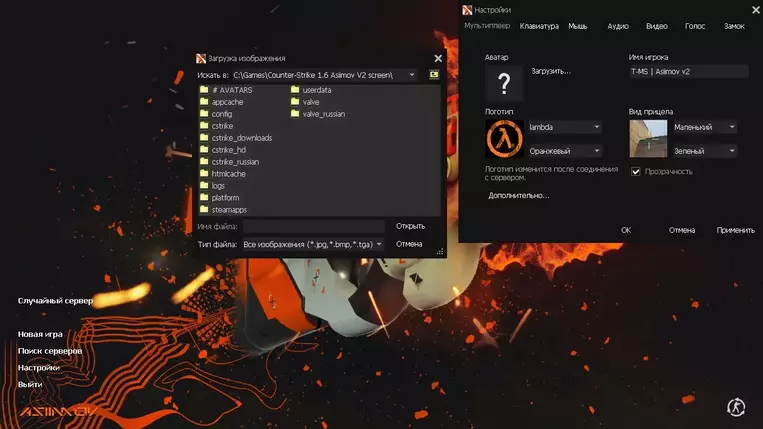
Task: Switch to the Голос tab
Action: pyautogui.click(x=695, y=26)
